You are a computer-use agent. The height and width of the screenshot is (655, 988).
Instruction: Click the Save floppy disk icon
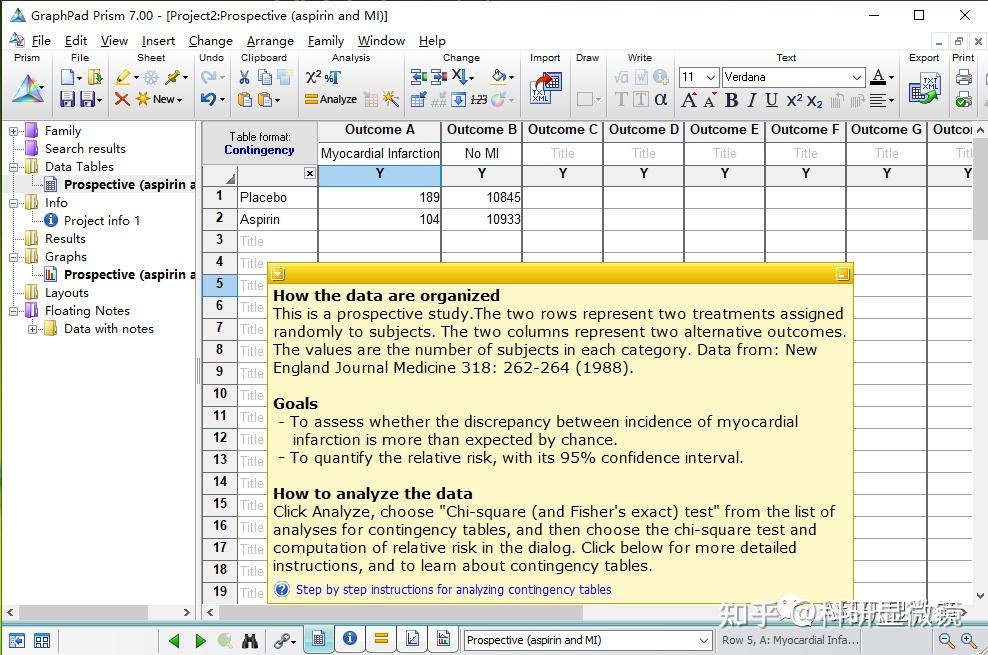pyautogui.click(x=67, y=99)
